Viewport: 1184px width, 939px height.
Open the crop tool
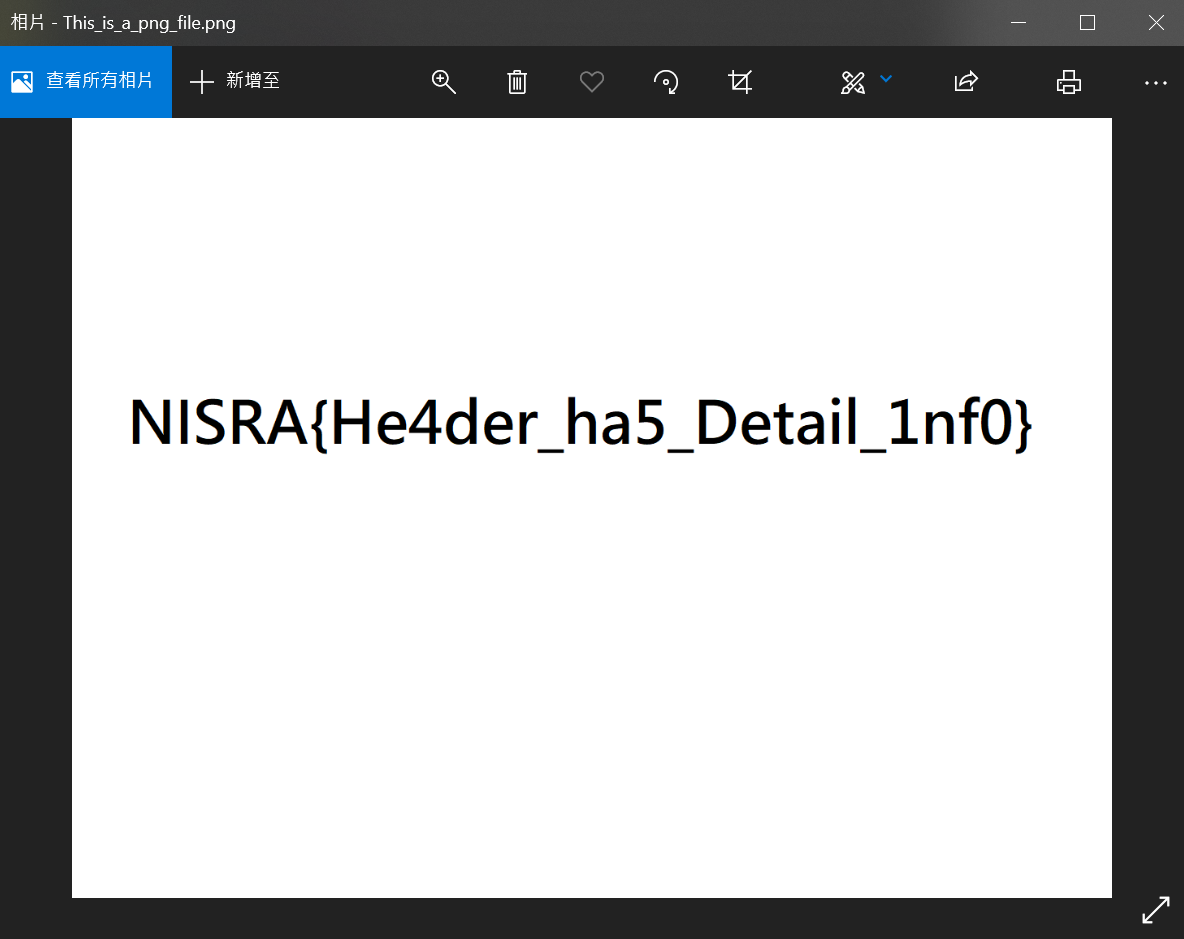point(740,82)
